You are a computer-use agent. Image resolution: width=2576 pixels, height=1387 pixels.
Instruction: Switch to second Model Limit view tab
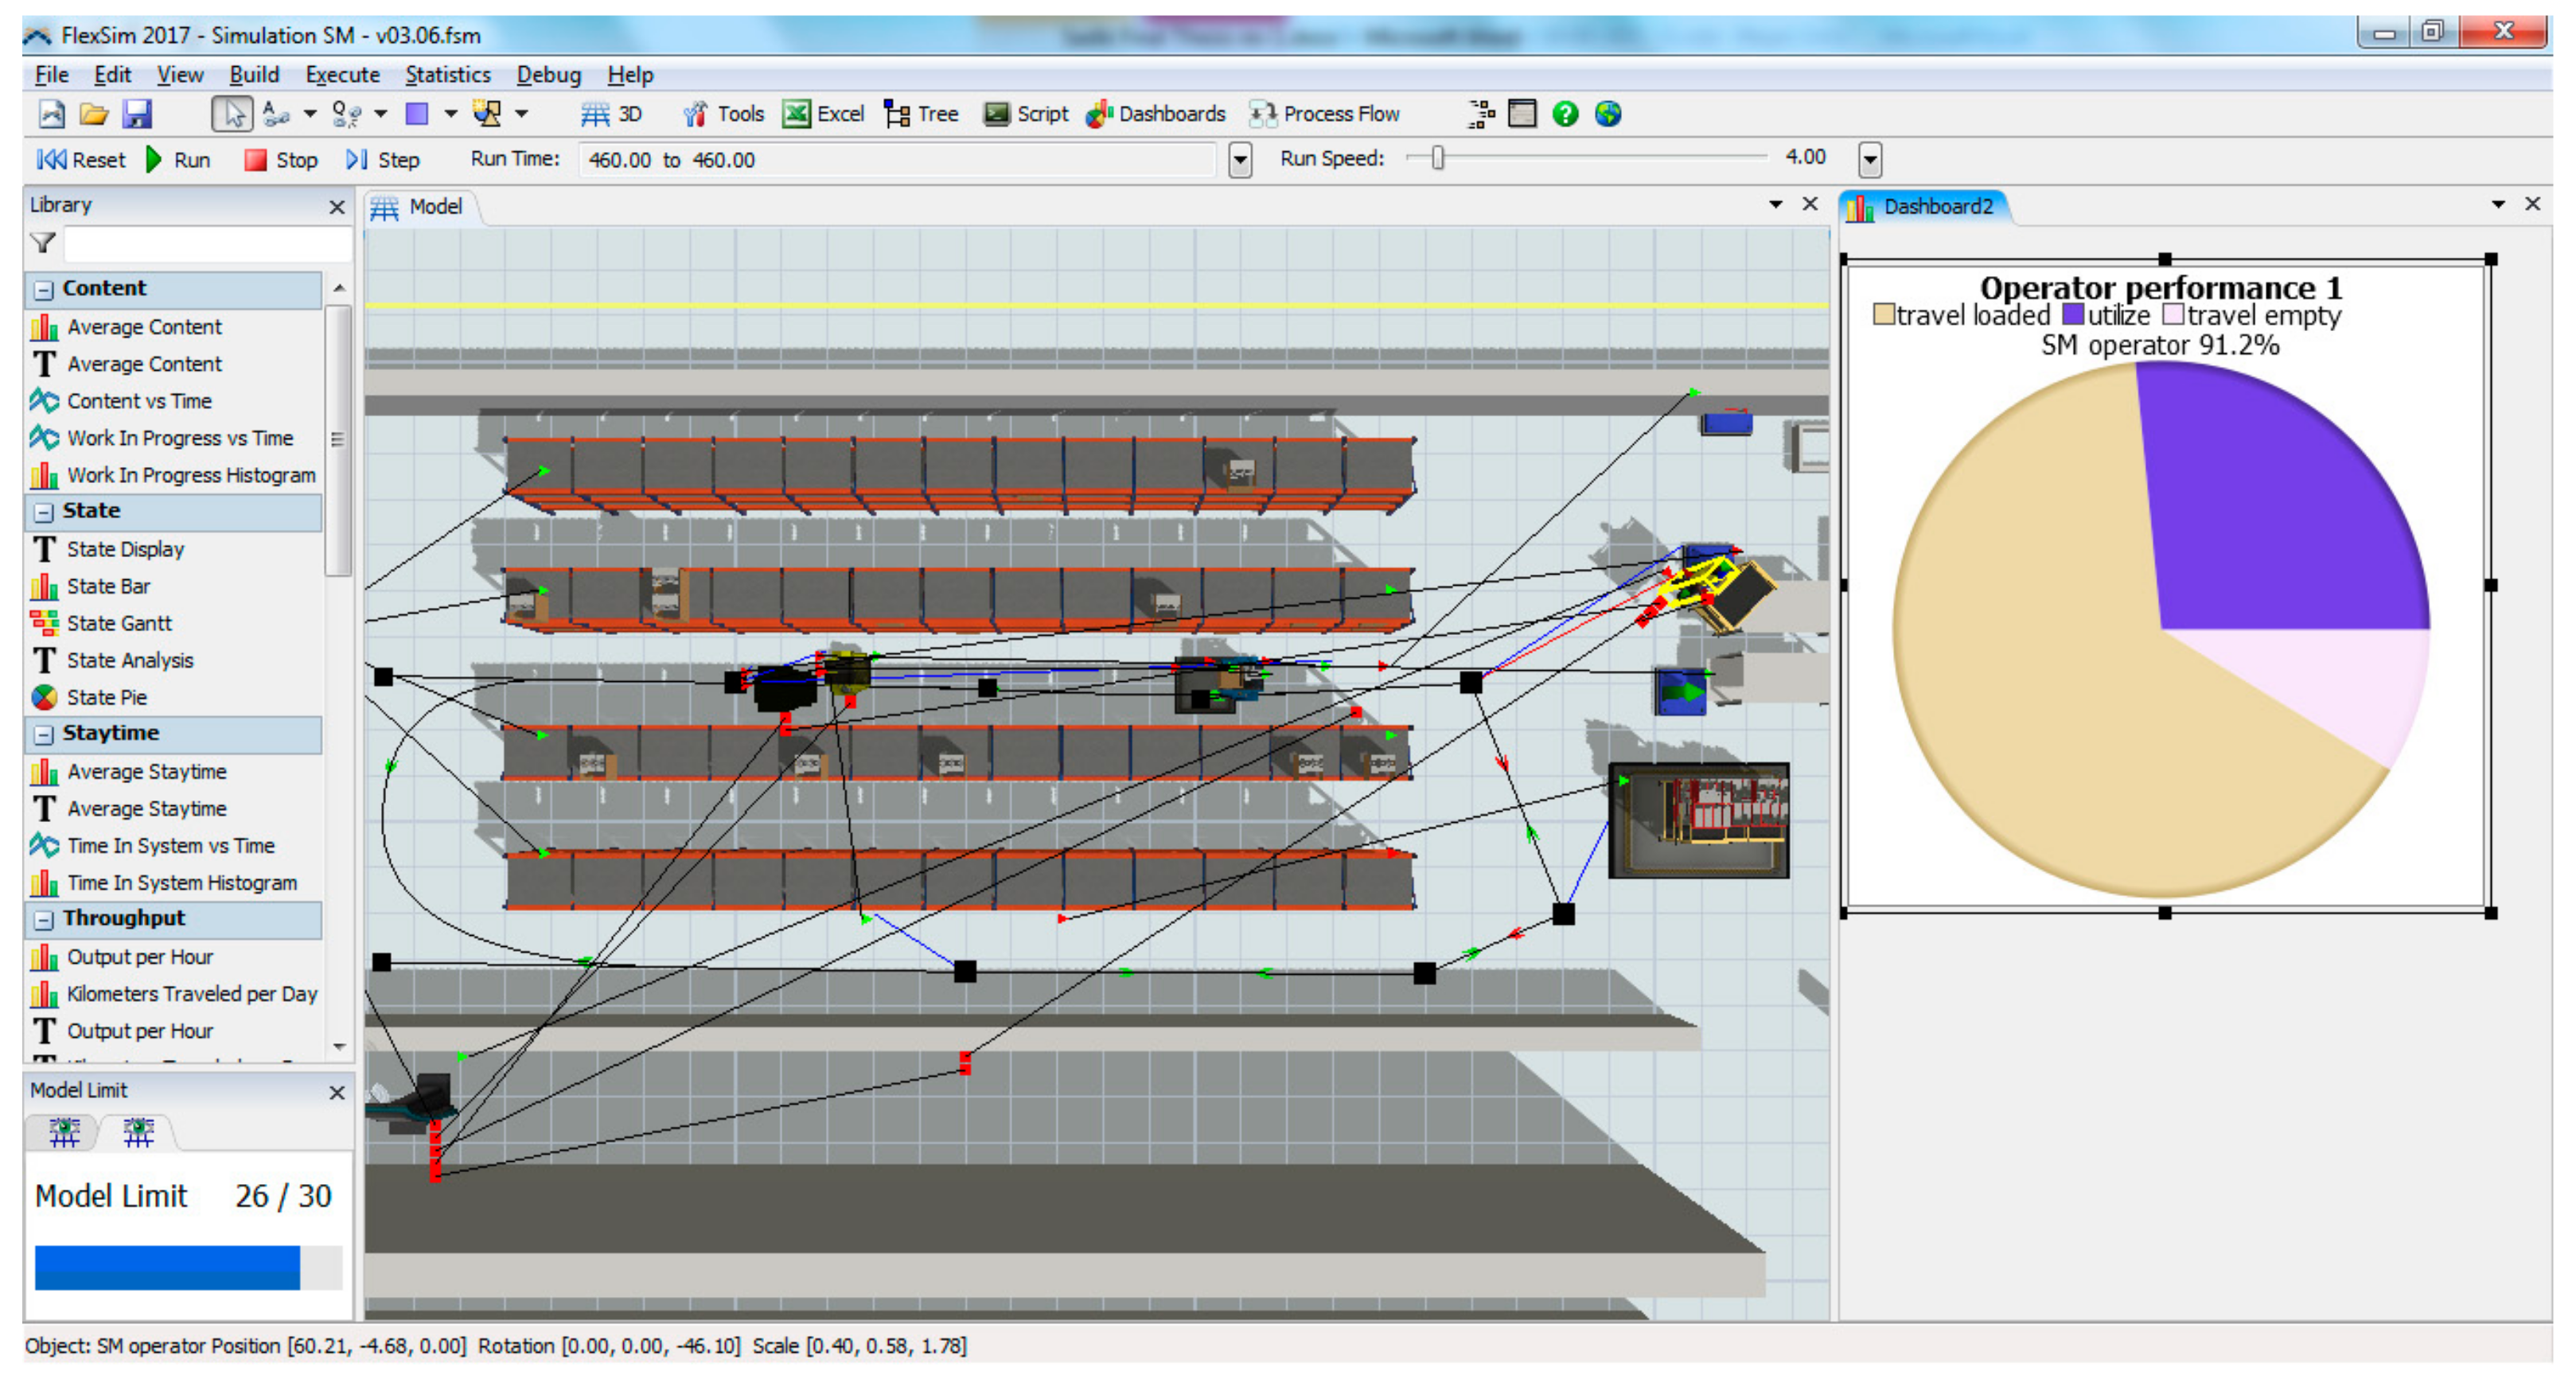(139, 1132)
